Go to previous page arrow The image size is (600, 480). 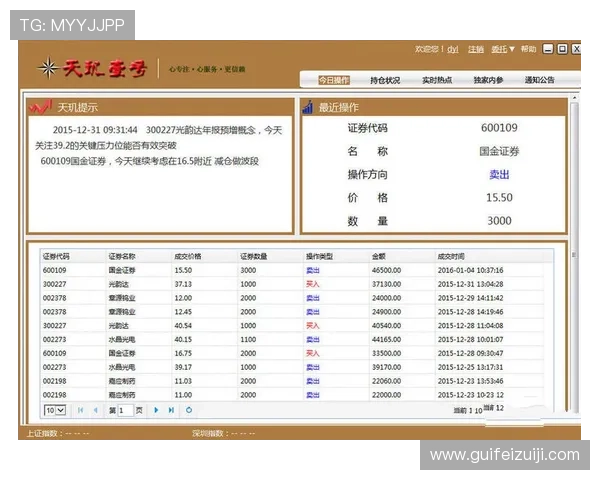tap(96, 410)
